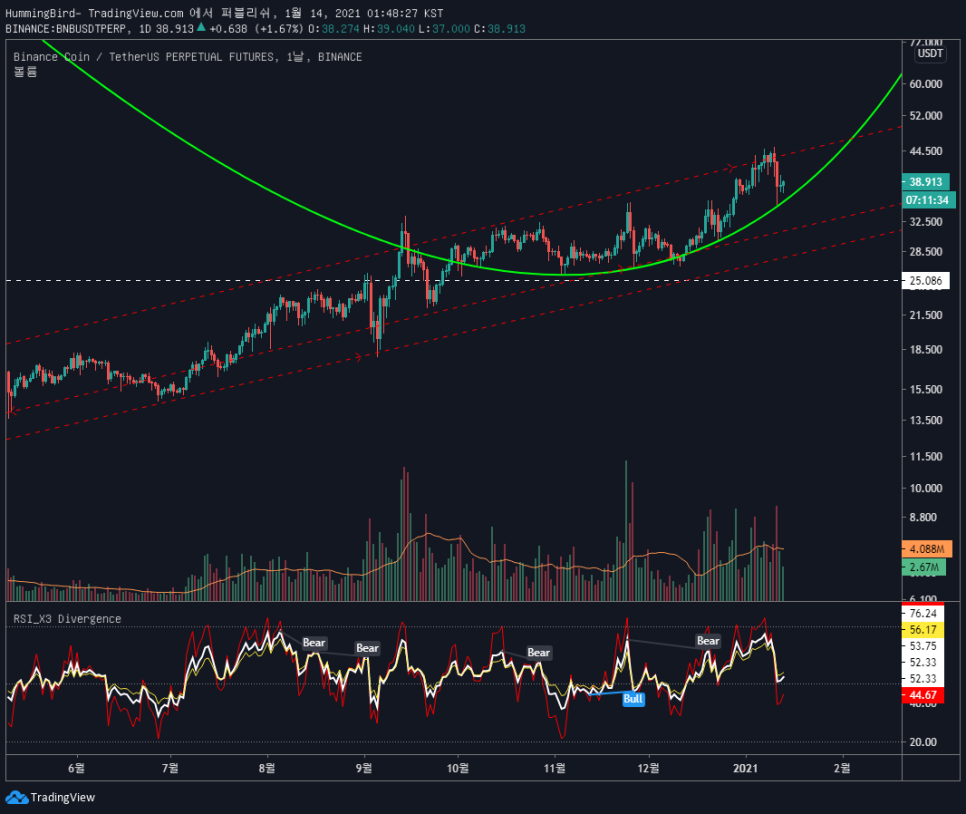Click the low value L:37.000 in header

click(x=444, y=29)
